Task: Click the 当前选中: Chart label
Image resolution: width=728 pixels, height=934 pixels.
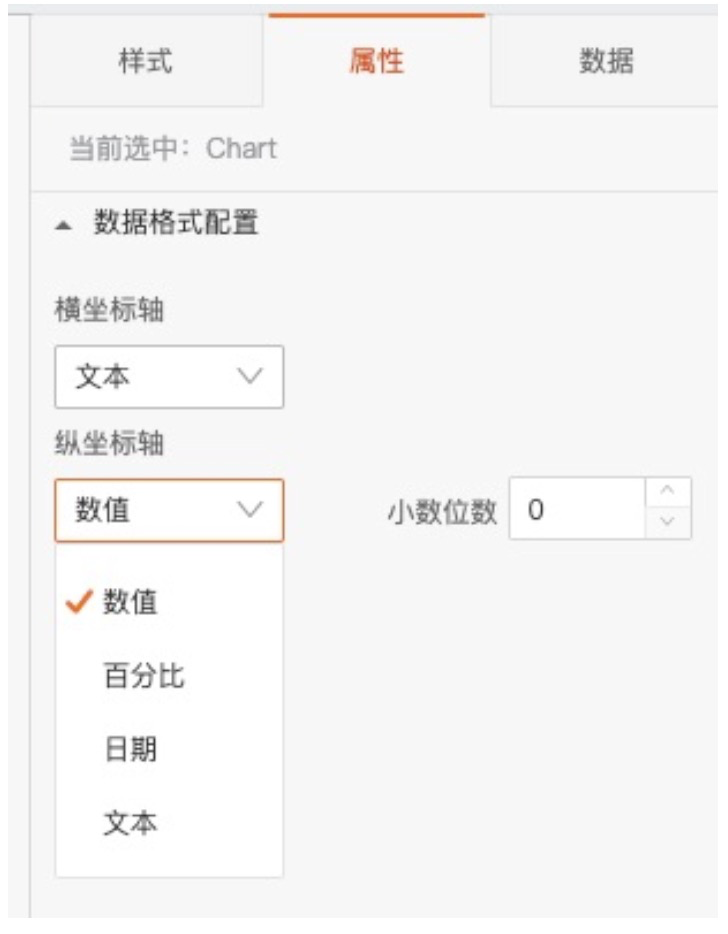Action: [172, 150]
